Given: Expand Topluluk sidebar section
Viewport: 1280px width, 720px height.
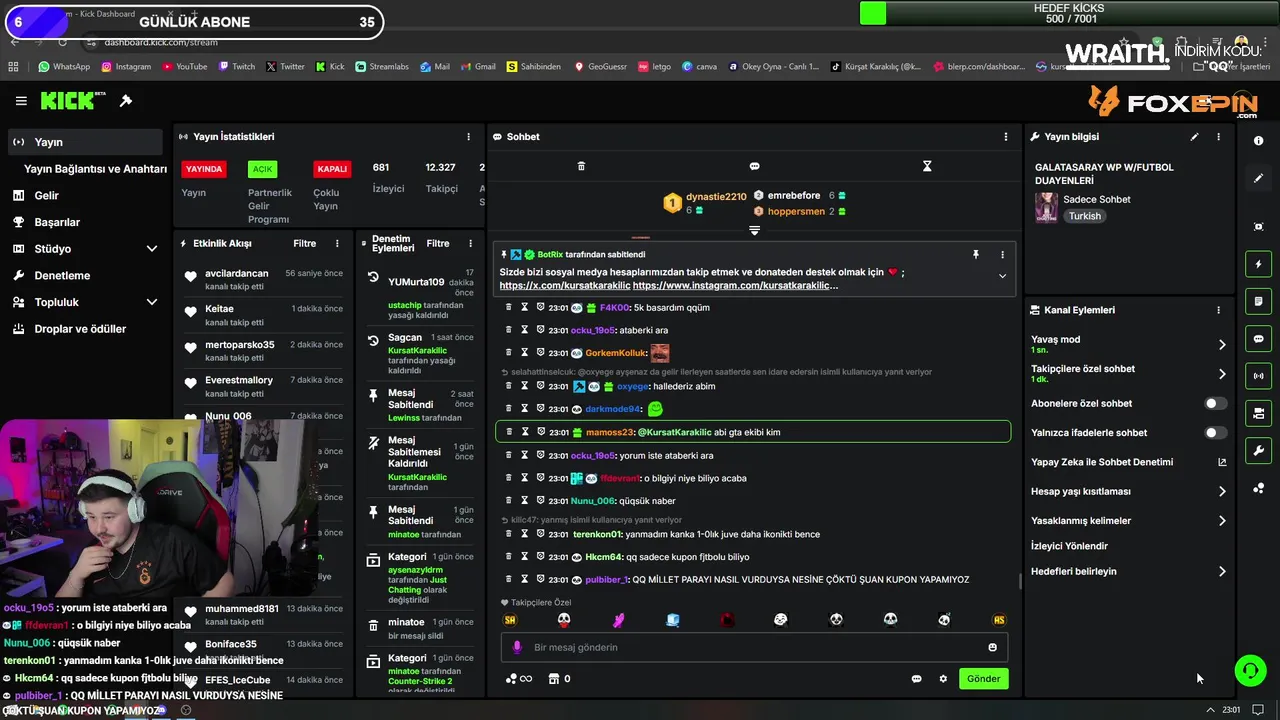Looking at the screenshot, I should pos(152,302).
